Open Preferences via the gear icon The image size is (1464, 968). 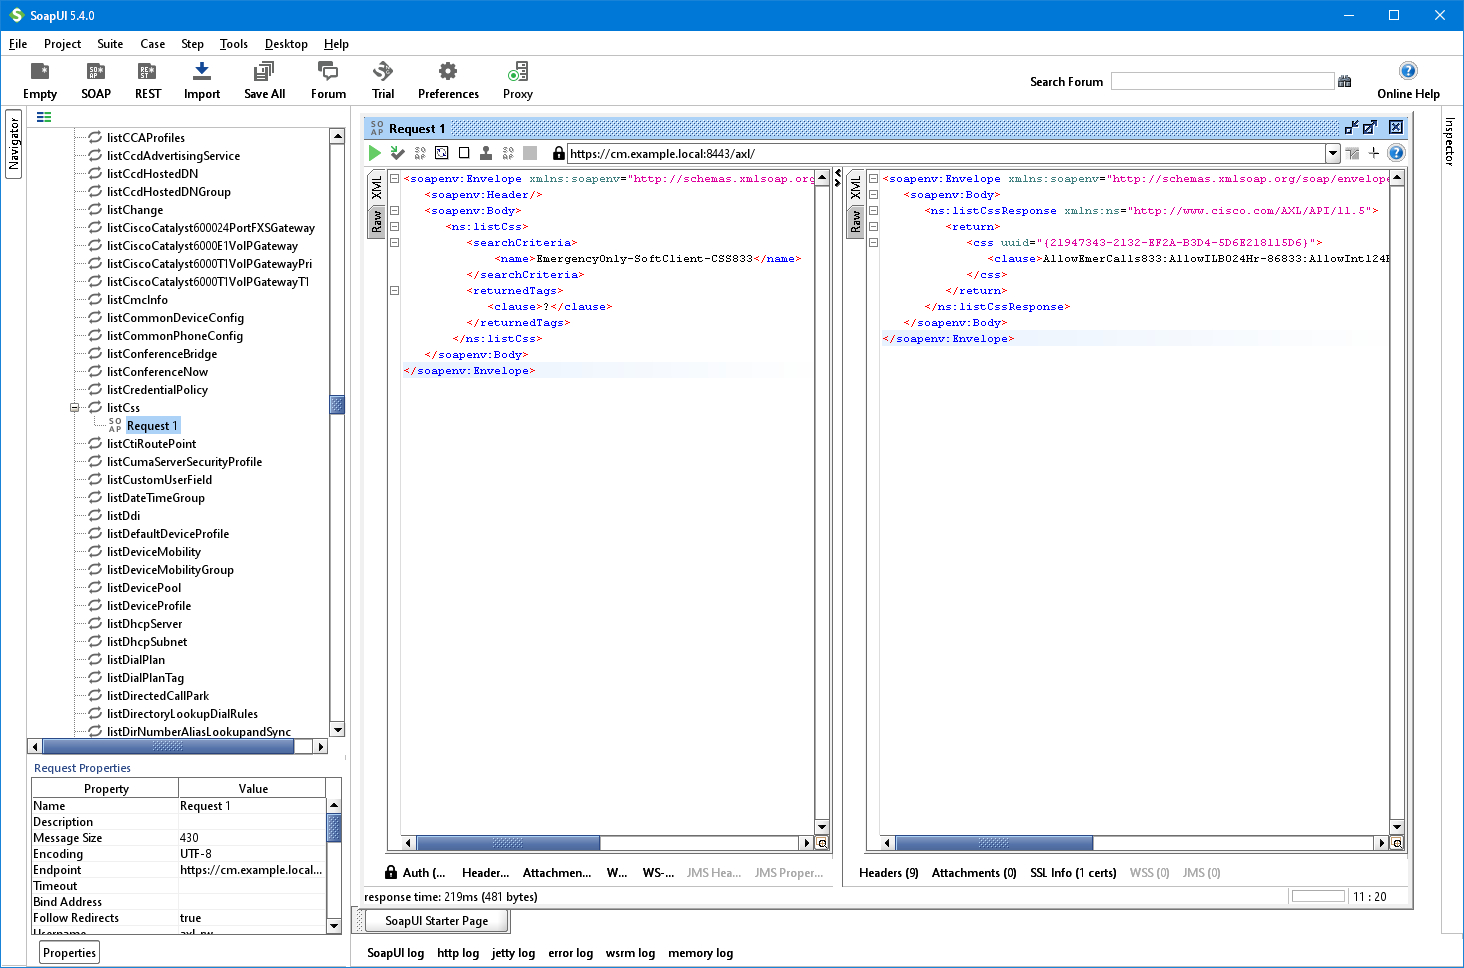[447, 80]
